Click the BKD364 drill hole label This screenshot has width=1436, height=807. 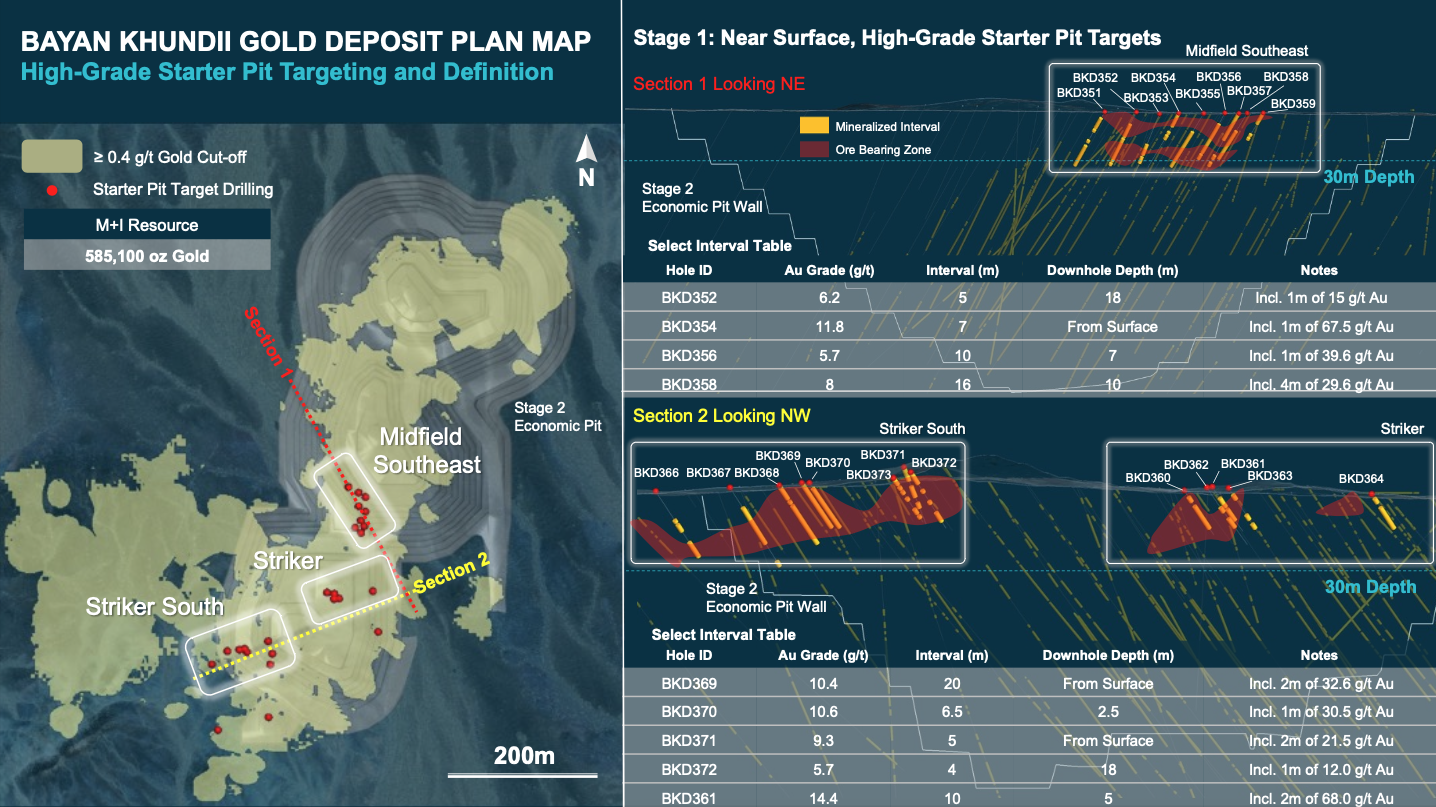tap(1361, 479)
